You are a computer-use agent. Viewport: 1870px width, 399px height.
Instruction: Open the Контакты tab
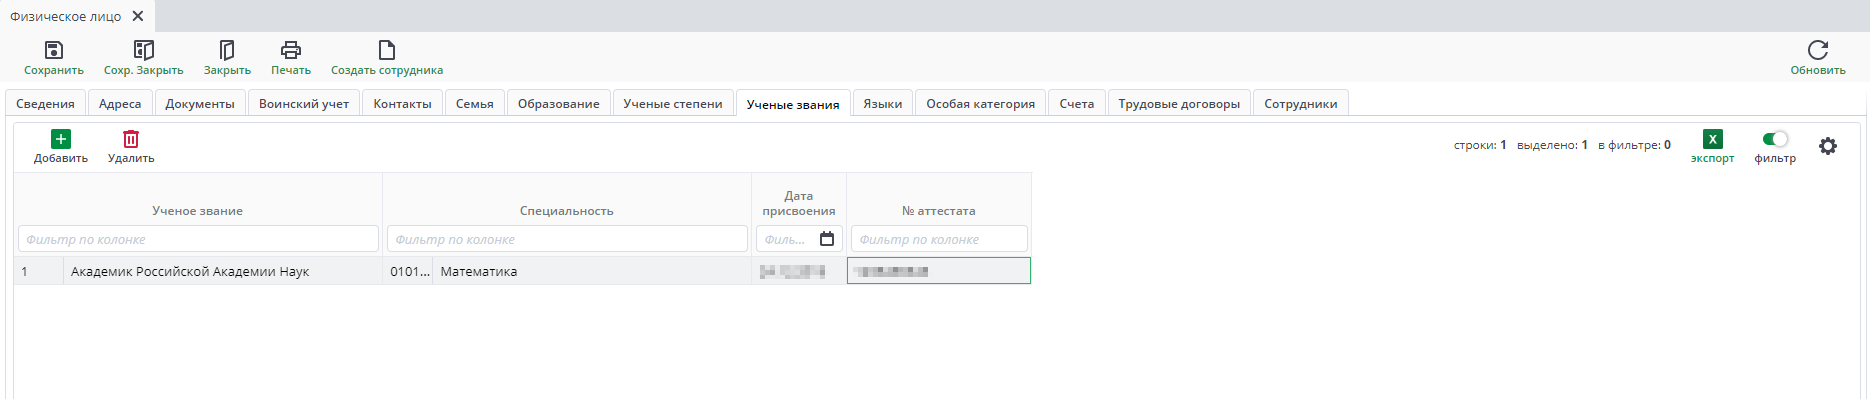(x=402, y=104)
